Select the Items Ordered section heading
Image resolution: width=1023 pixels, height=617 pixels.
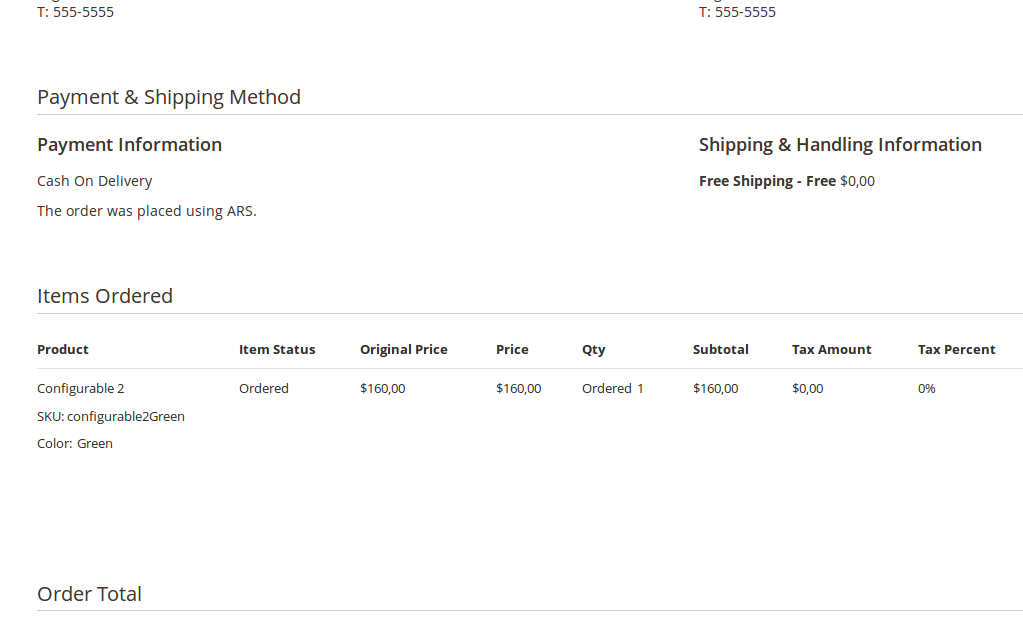(x=104, y=296)
